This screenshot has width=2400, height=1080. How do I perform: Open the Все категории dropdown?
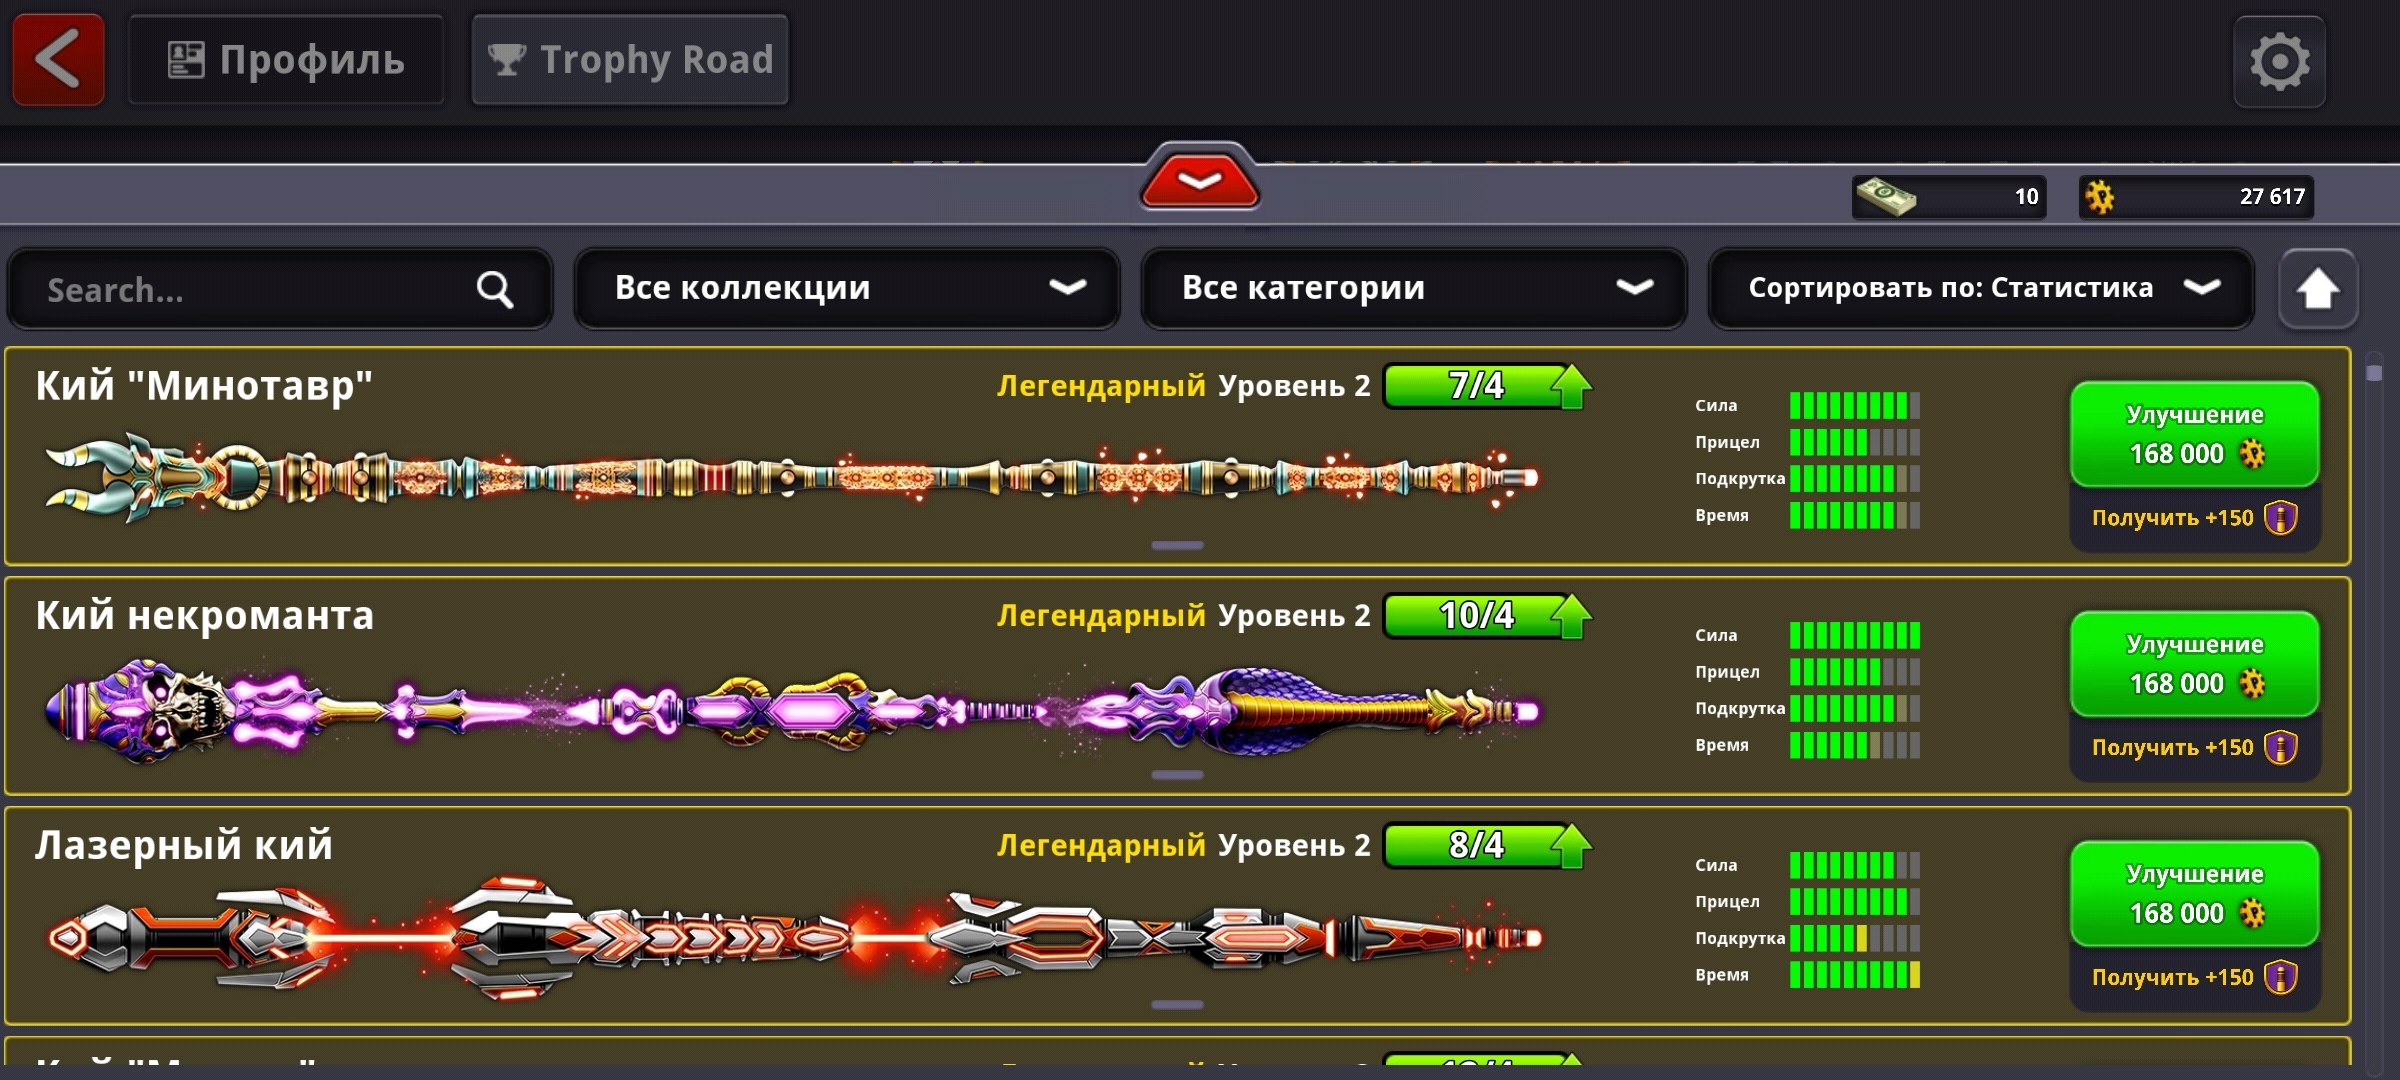click(x=1414, y=289)
